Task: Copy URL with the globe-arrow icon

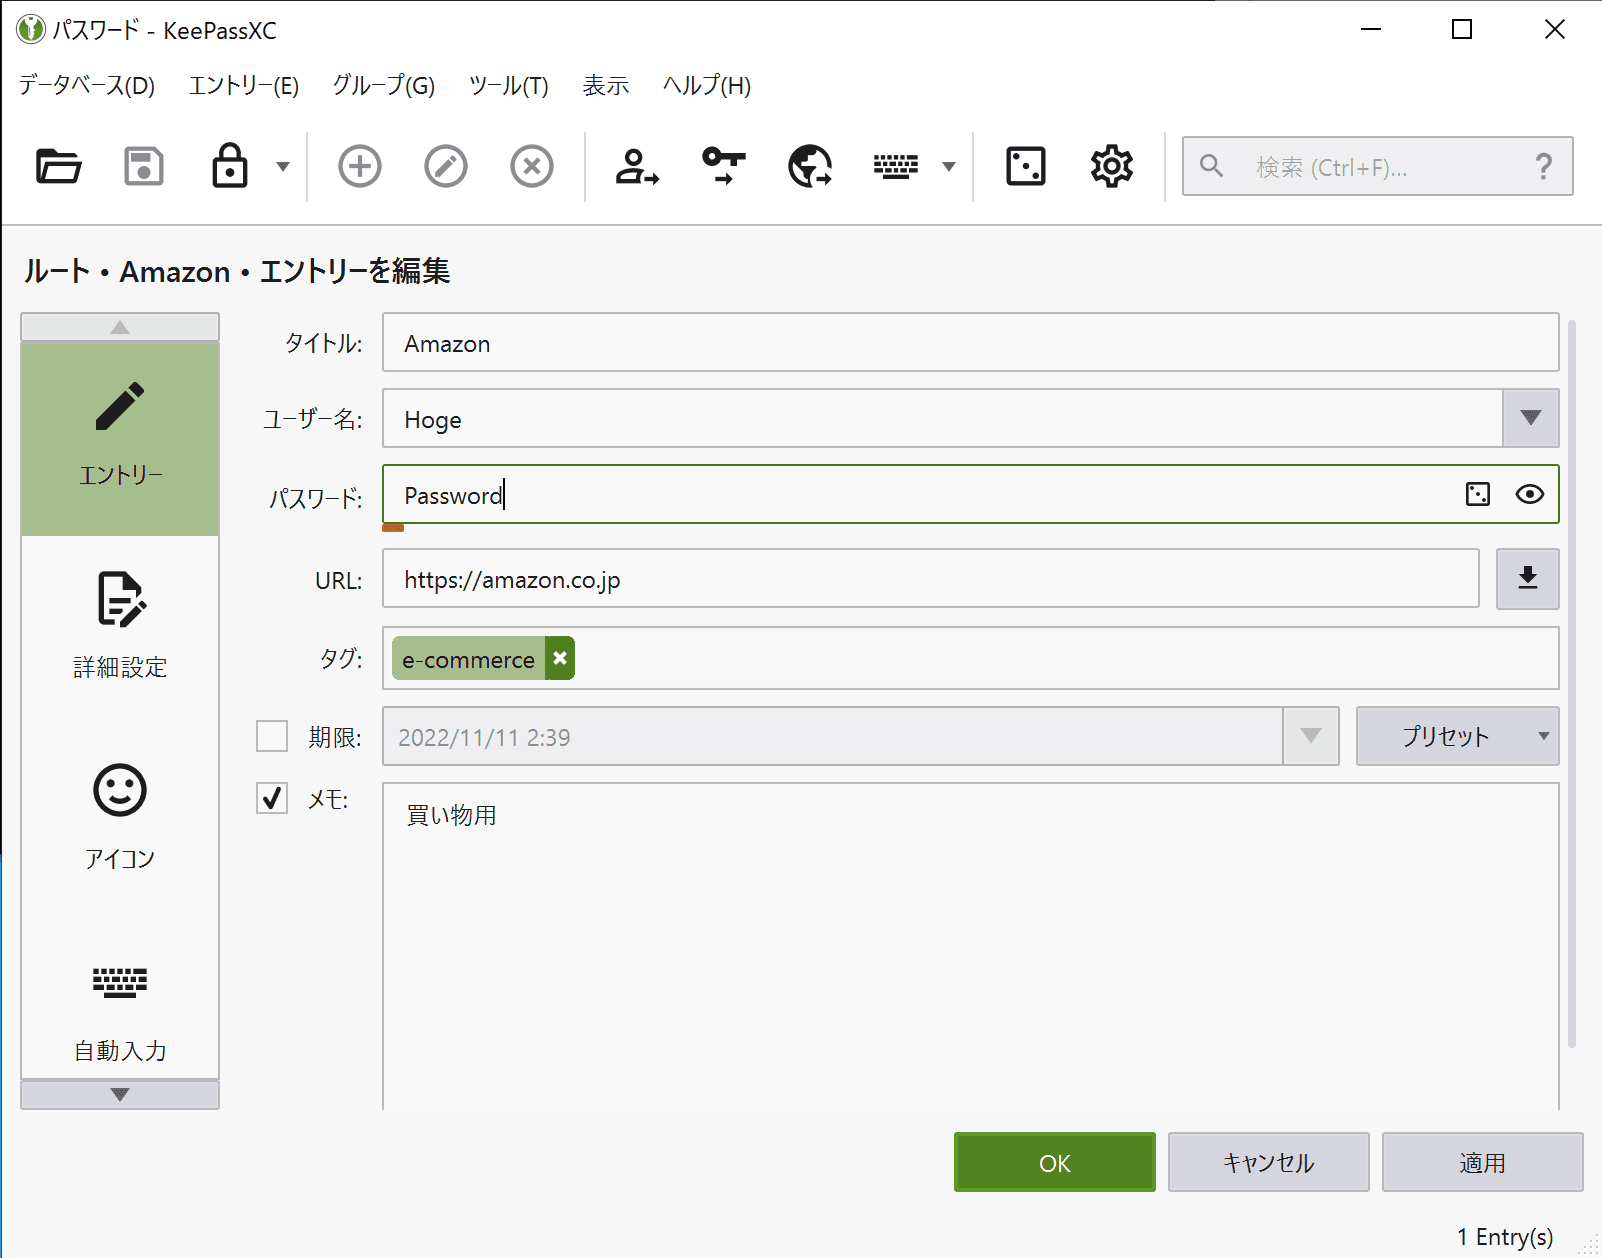Action: tap(810, 166)
